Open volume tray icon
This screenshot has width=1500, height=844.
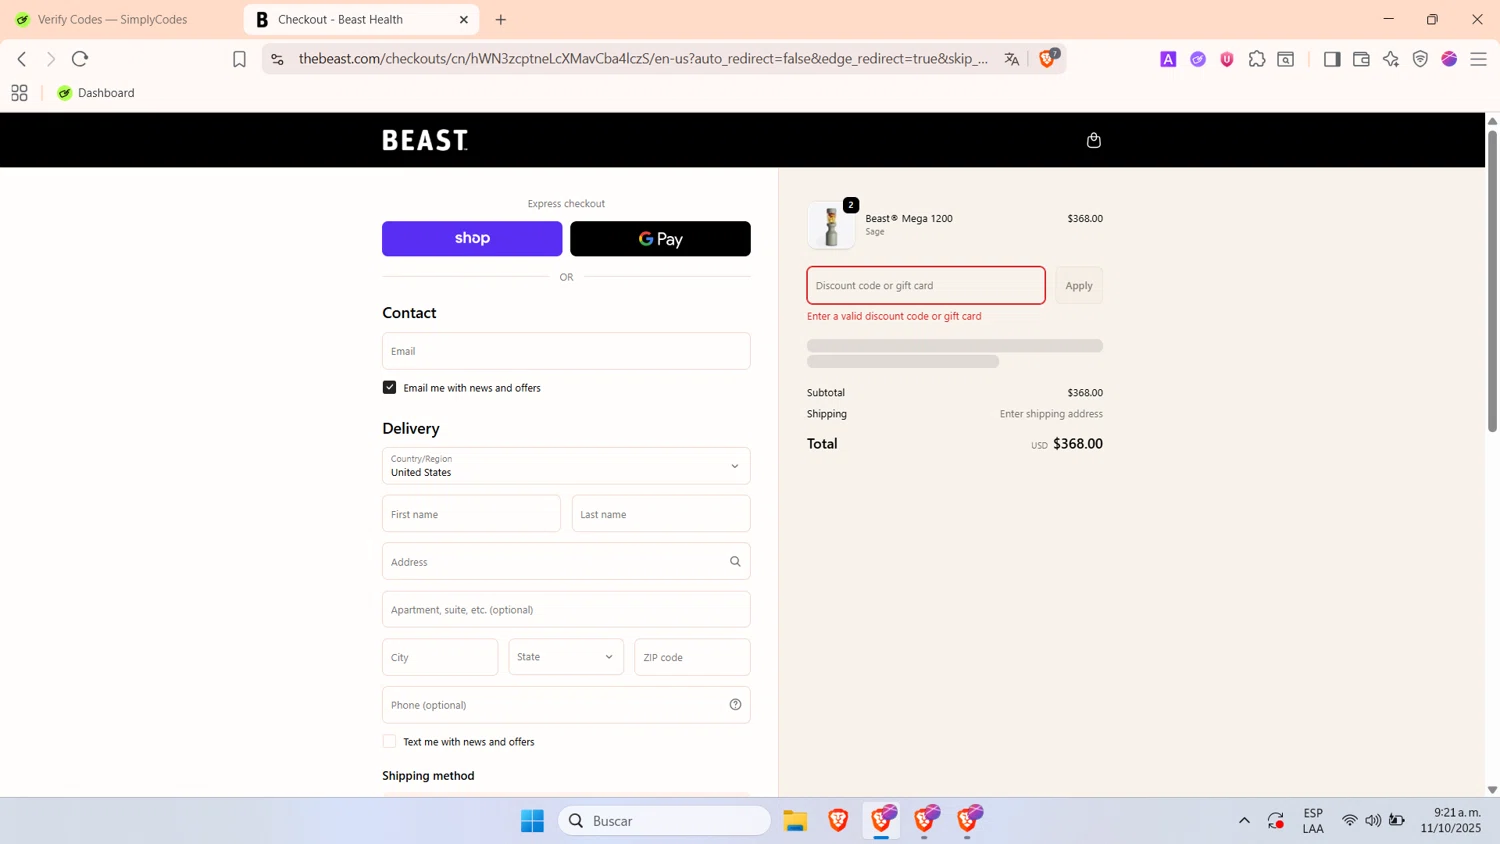pyautogui.click(x=1373, y=821)
